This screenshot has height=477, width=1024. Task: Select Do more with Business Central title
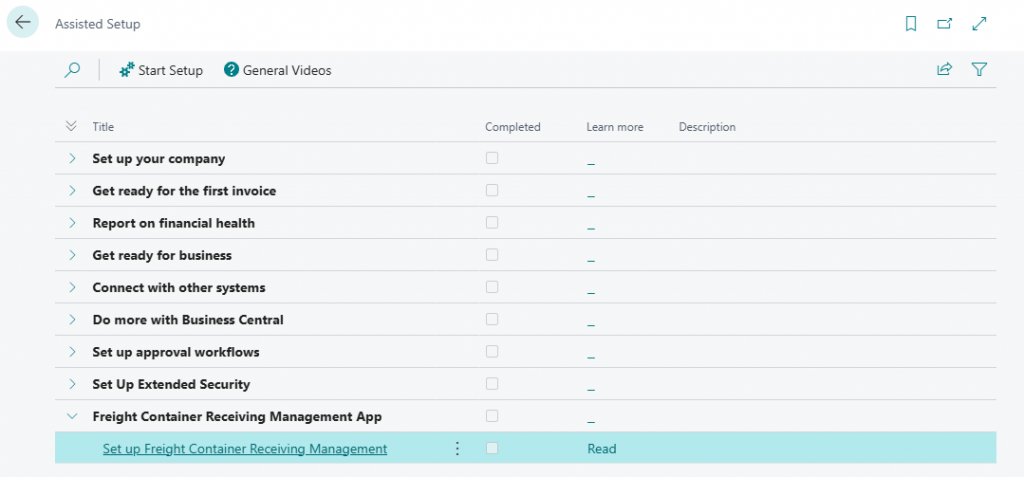tap(188, 320)
